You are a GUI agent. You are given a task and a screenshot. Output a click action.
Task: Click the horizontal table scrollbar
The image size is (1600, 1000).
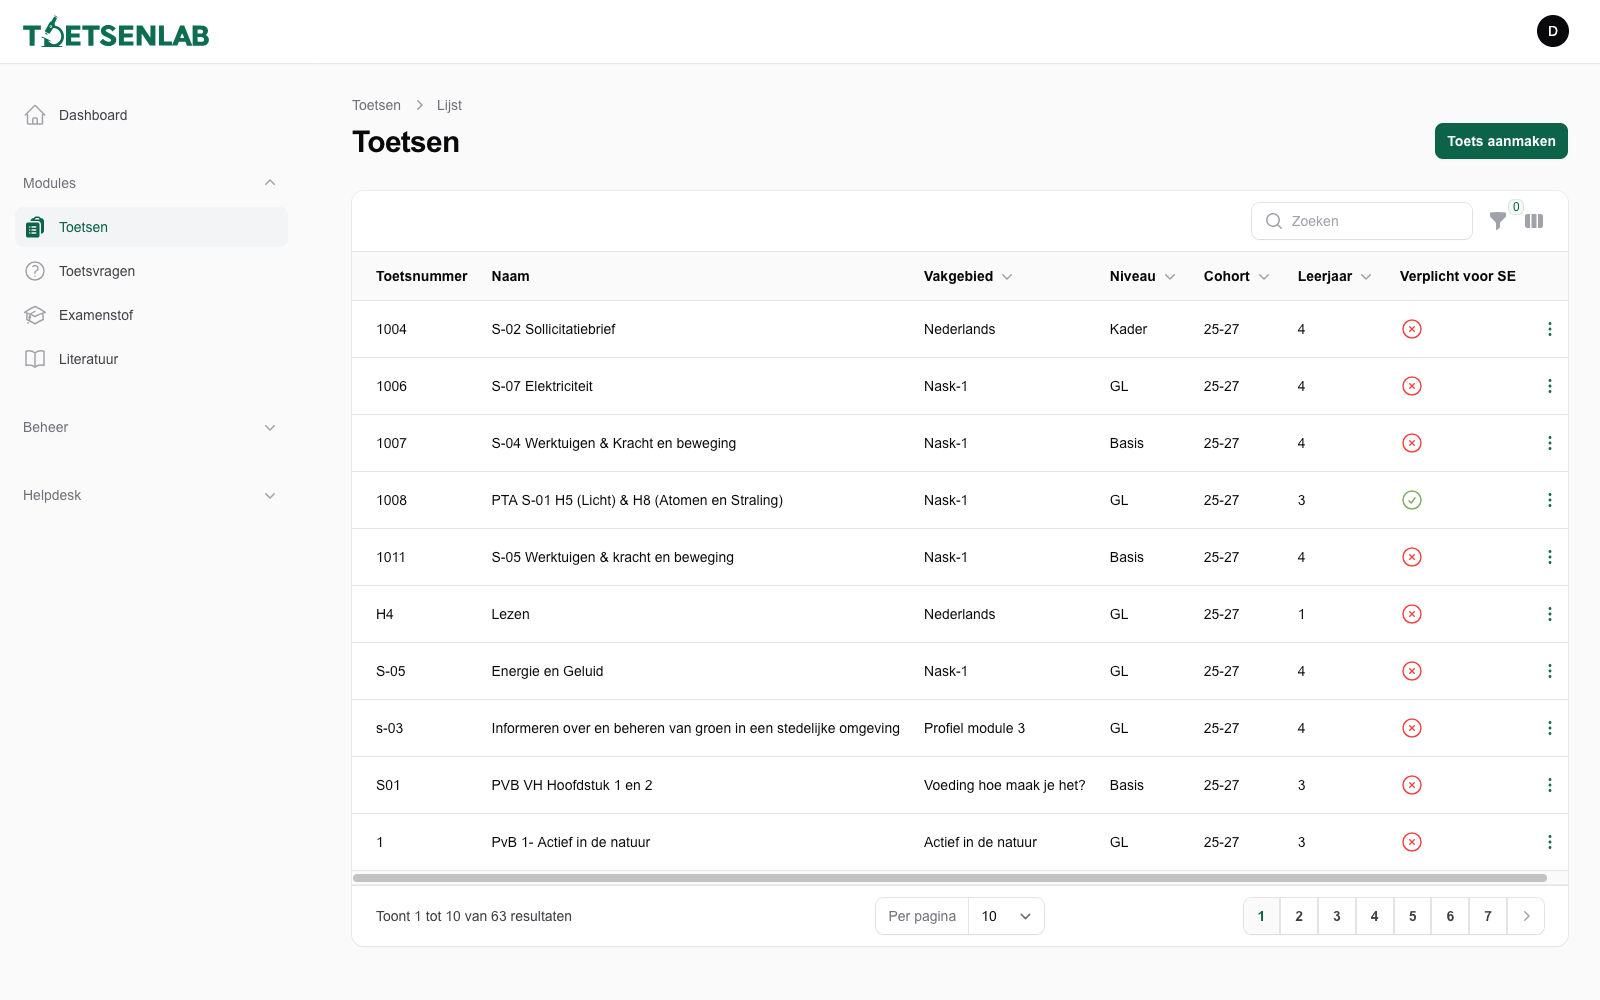click(x=948, y=877)
